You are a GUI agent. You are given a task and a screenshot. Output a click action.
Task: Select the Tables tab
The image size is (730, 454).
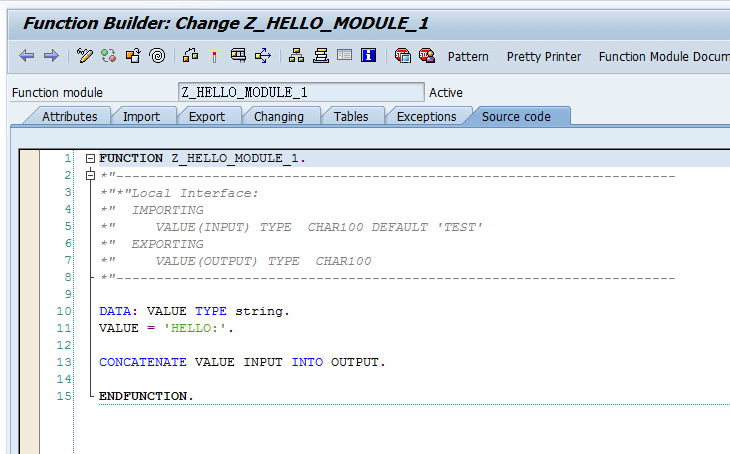click(350, 116)
